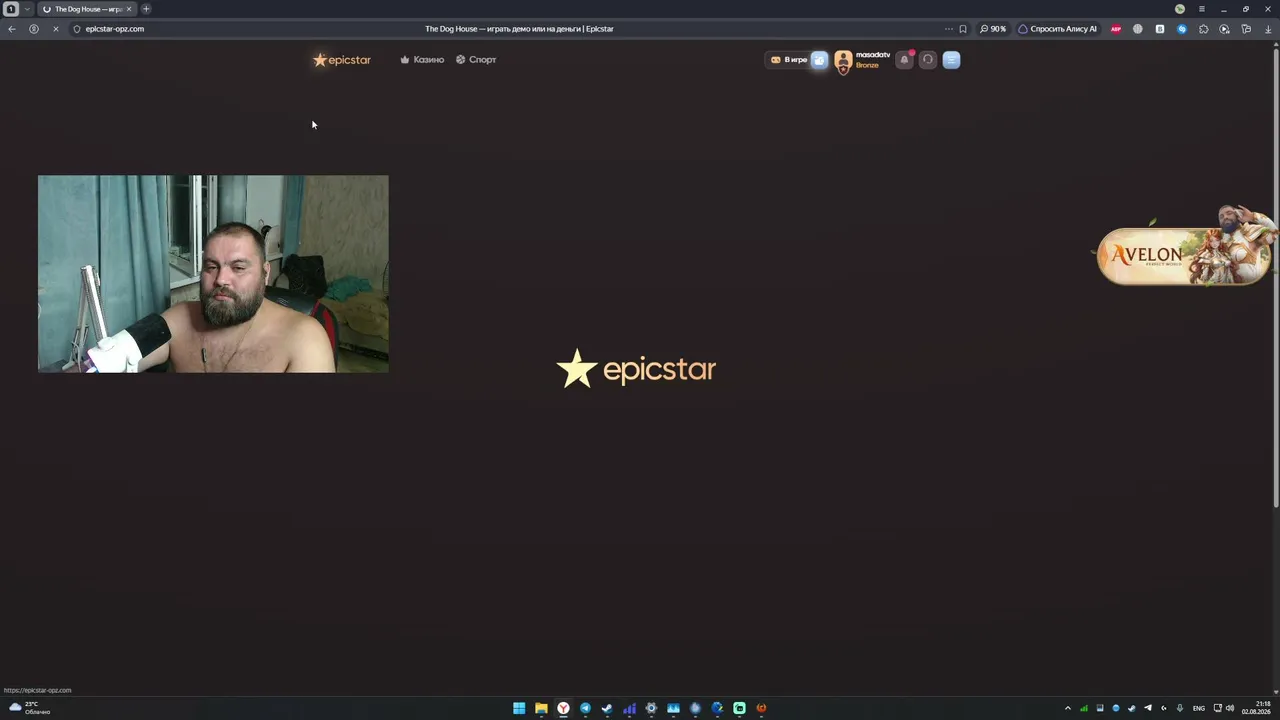Viewport: 1280px width, 720px height.
Task: Open the tab counter panel
Action: point(11,9)
